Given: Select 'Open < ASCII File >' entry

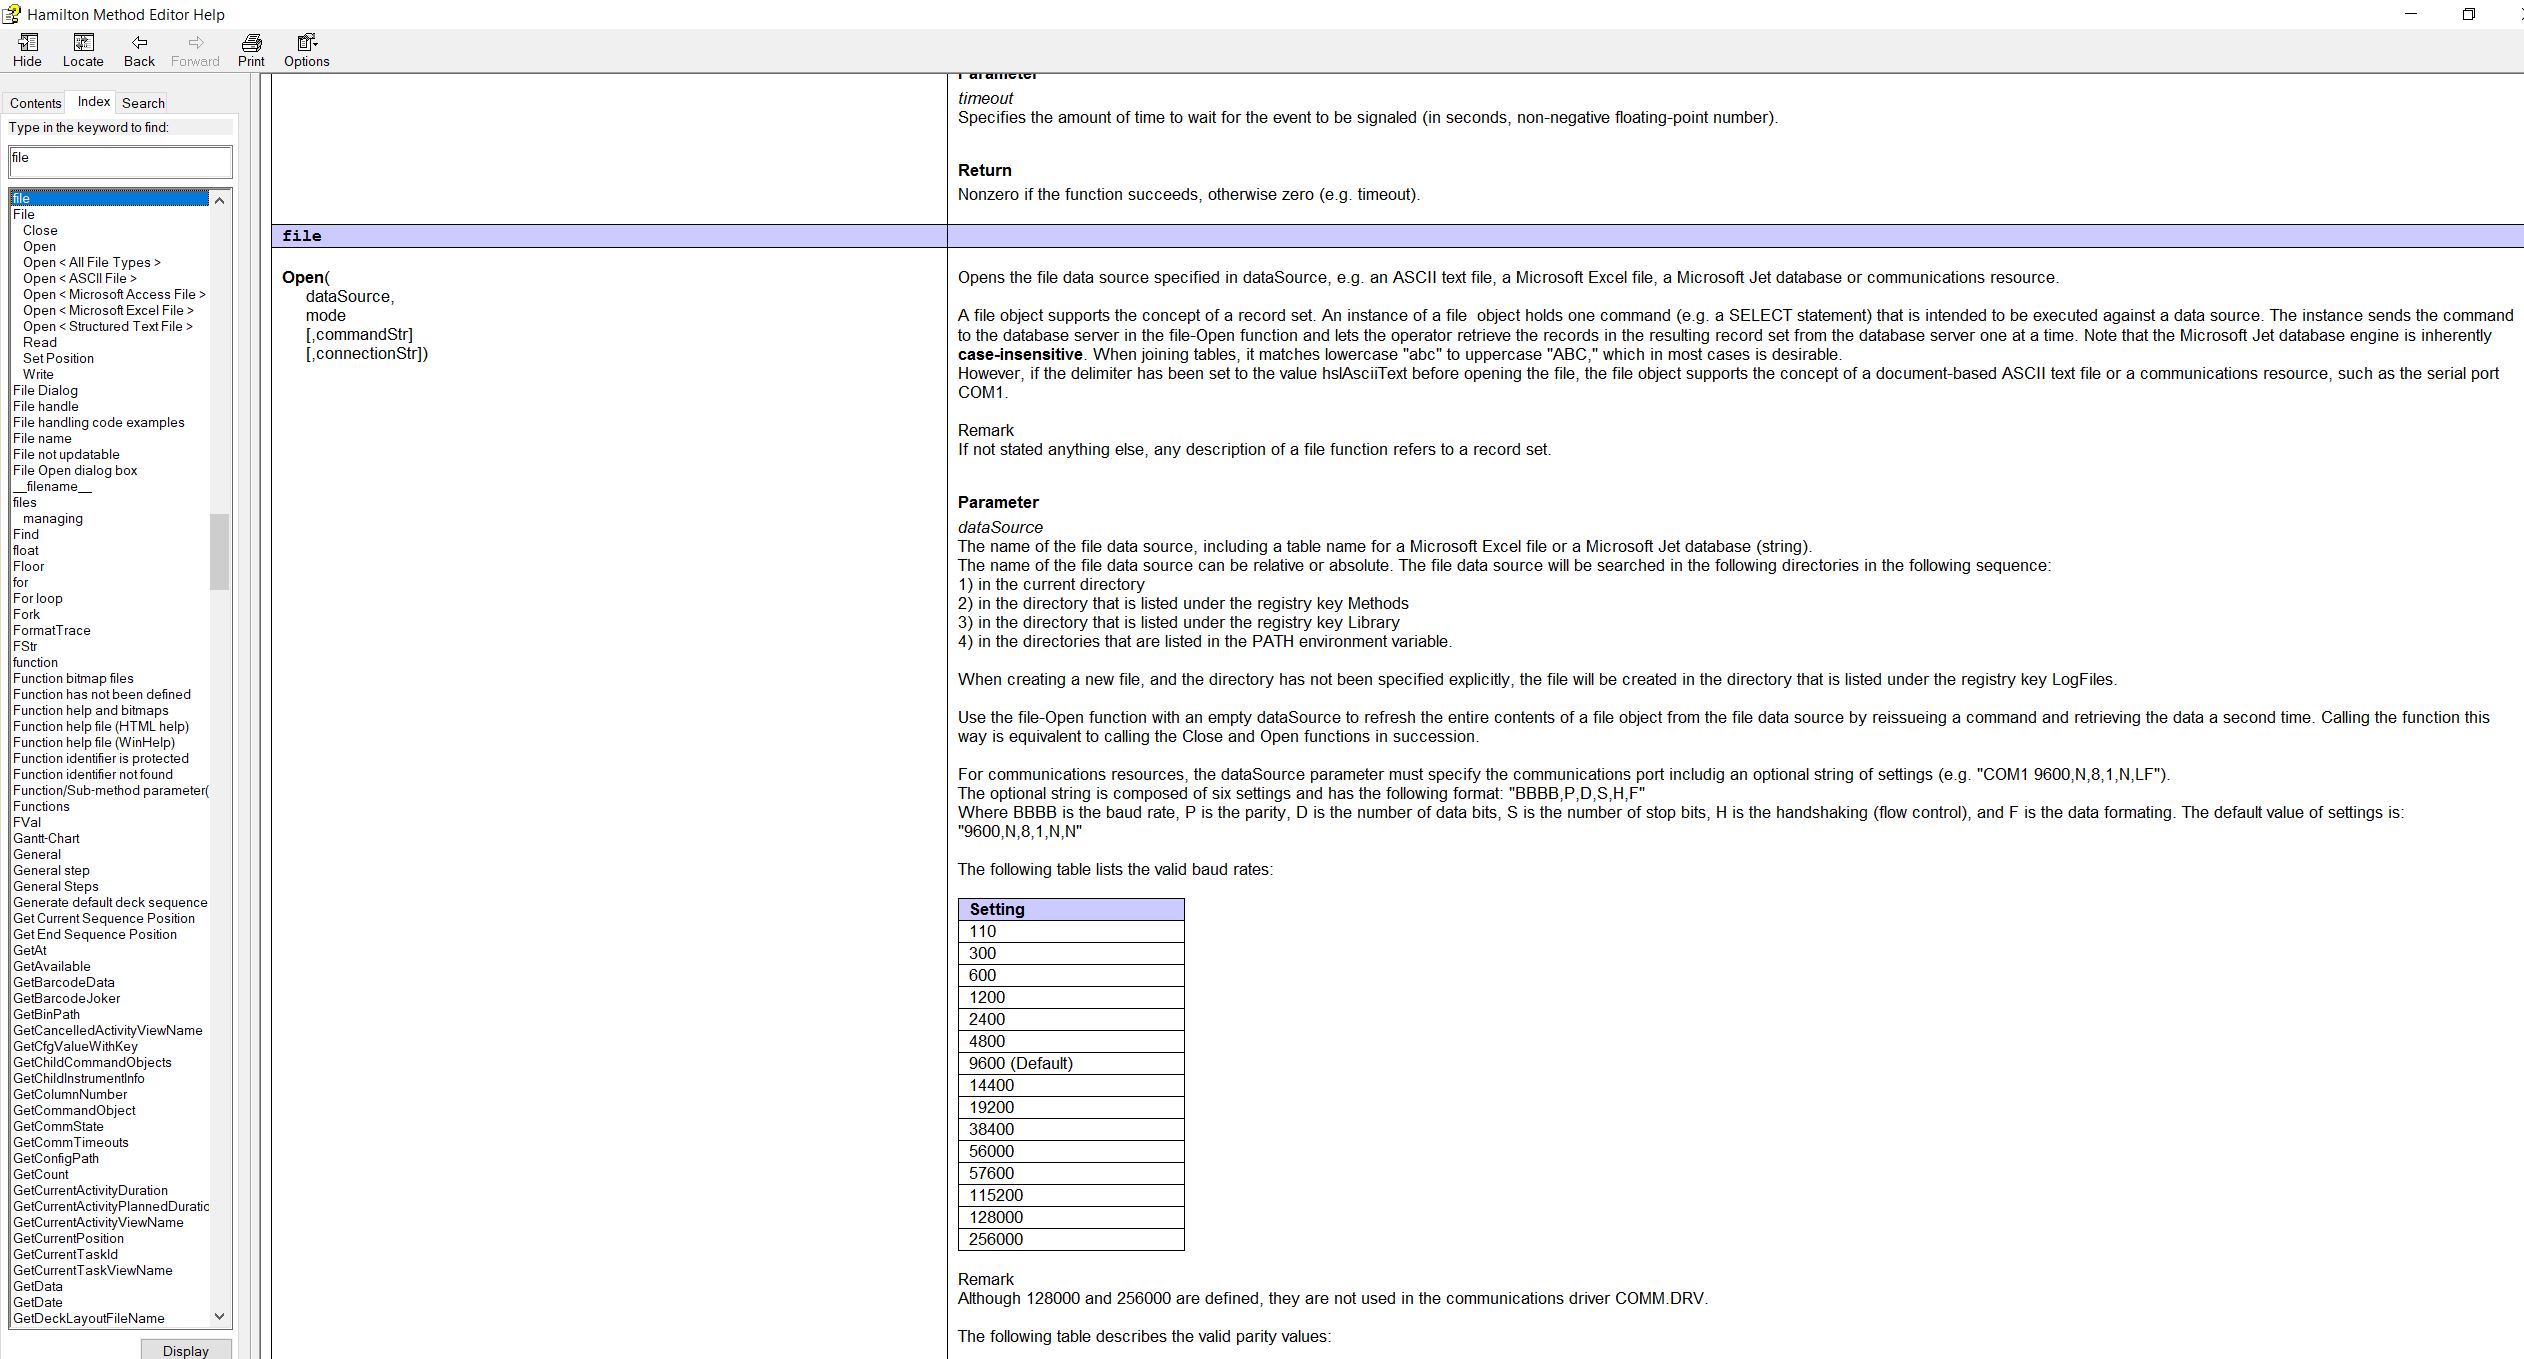Looking at the screenshot, I should [x=79, y=278].
